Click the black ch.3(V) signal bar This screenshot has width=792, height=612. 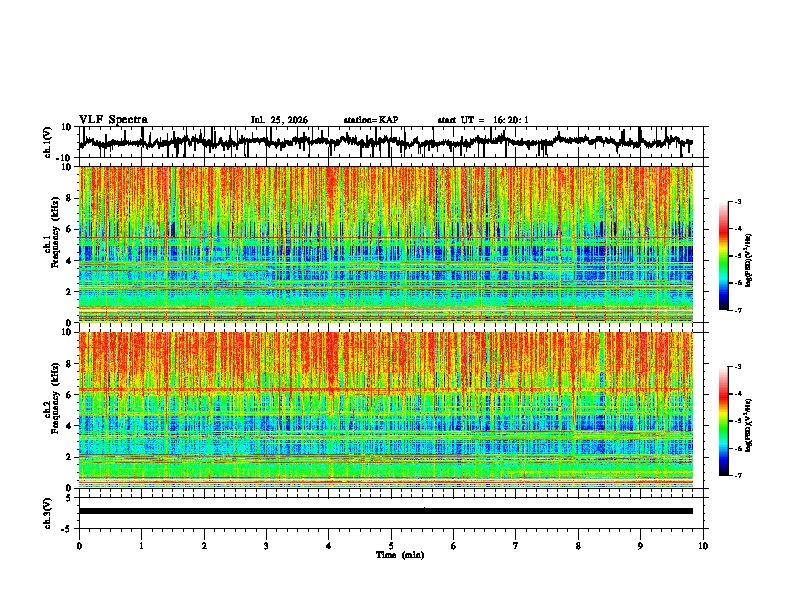pos(385,511)
